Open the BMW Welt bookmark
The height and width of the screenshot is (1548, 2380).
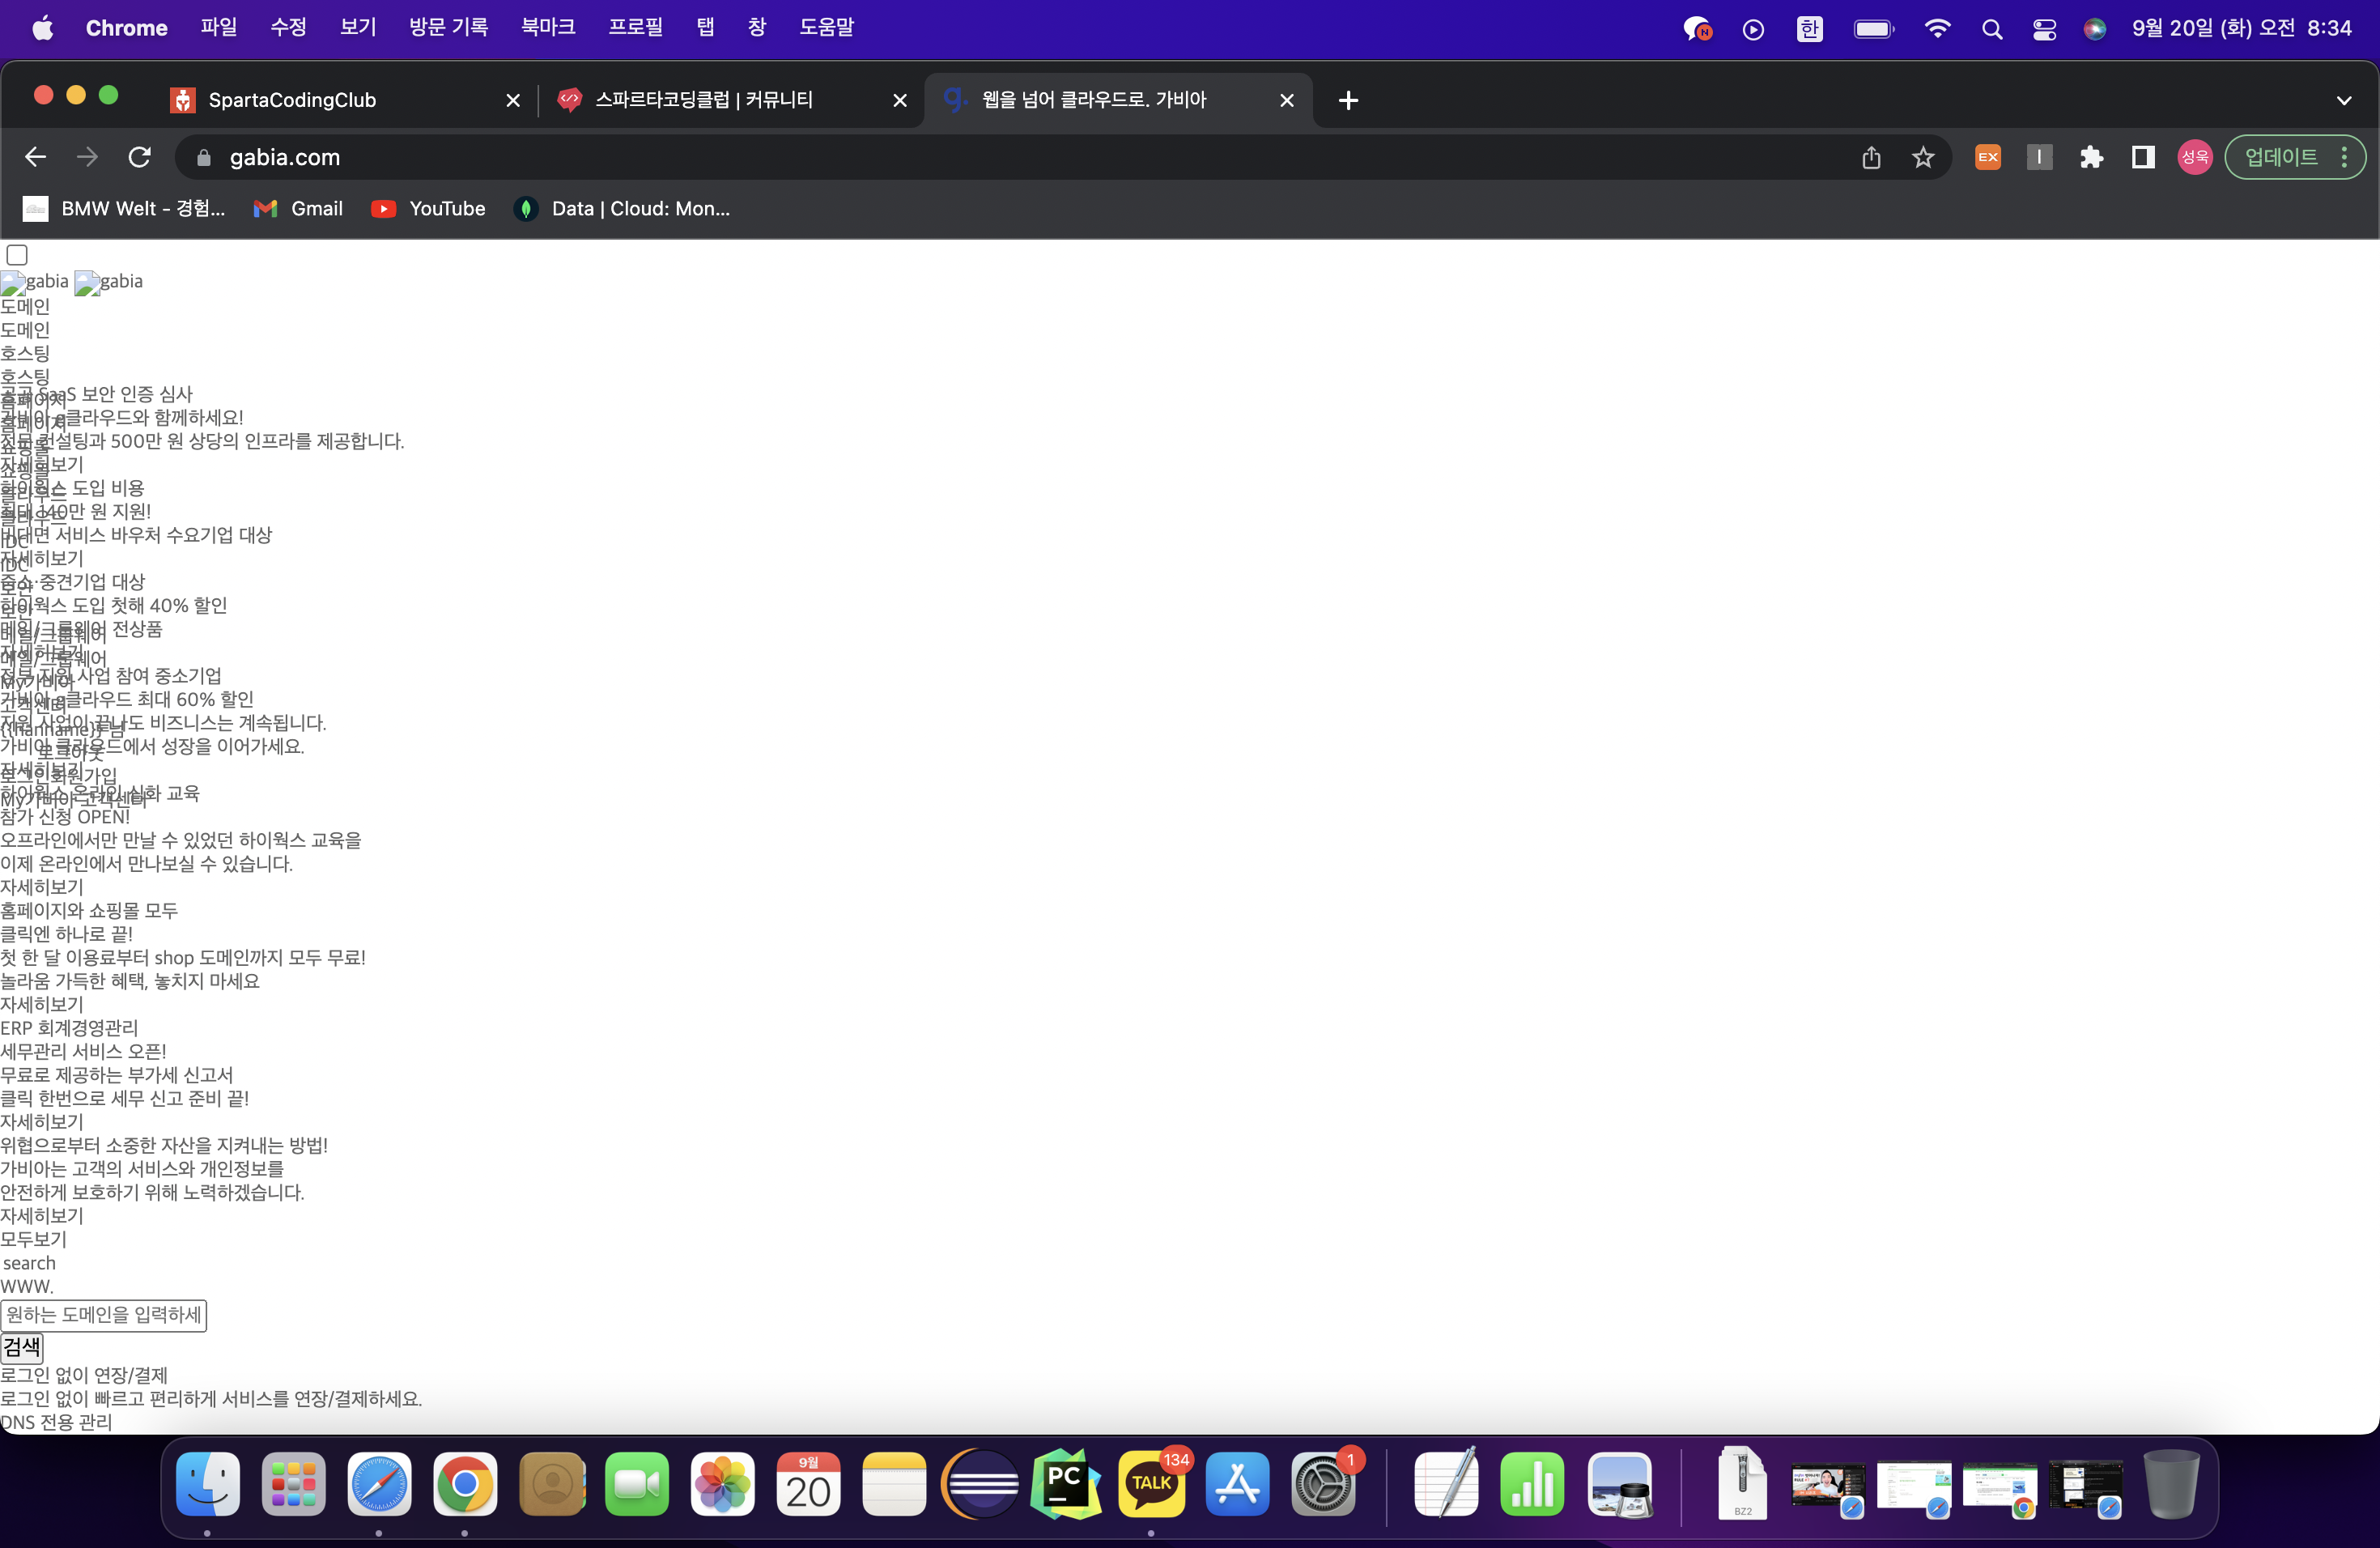point(124,208)
